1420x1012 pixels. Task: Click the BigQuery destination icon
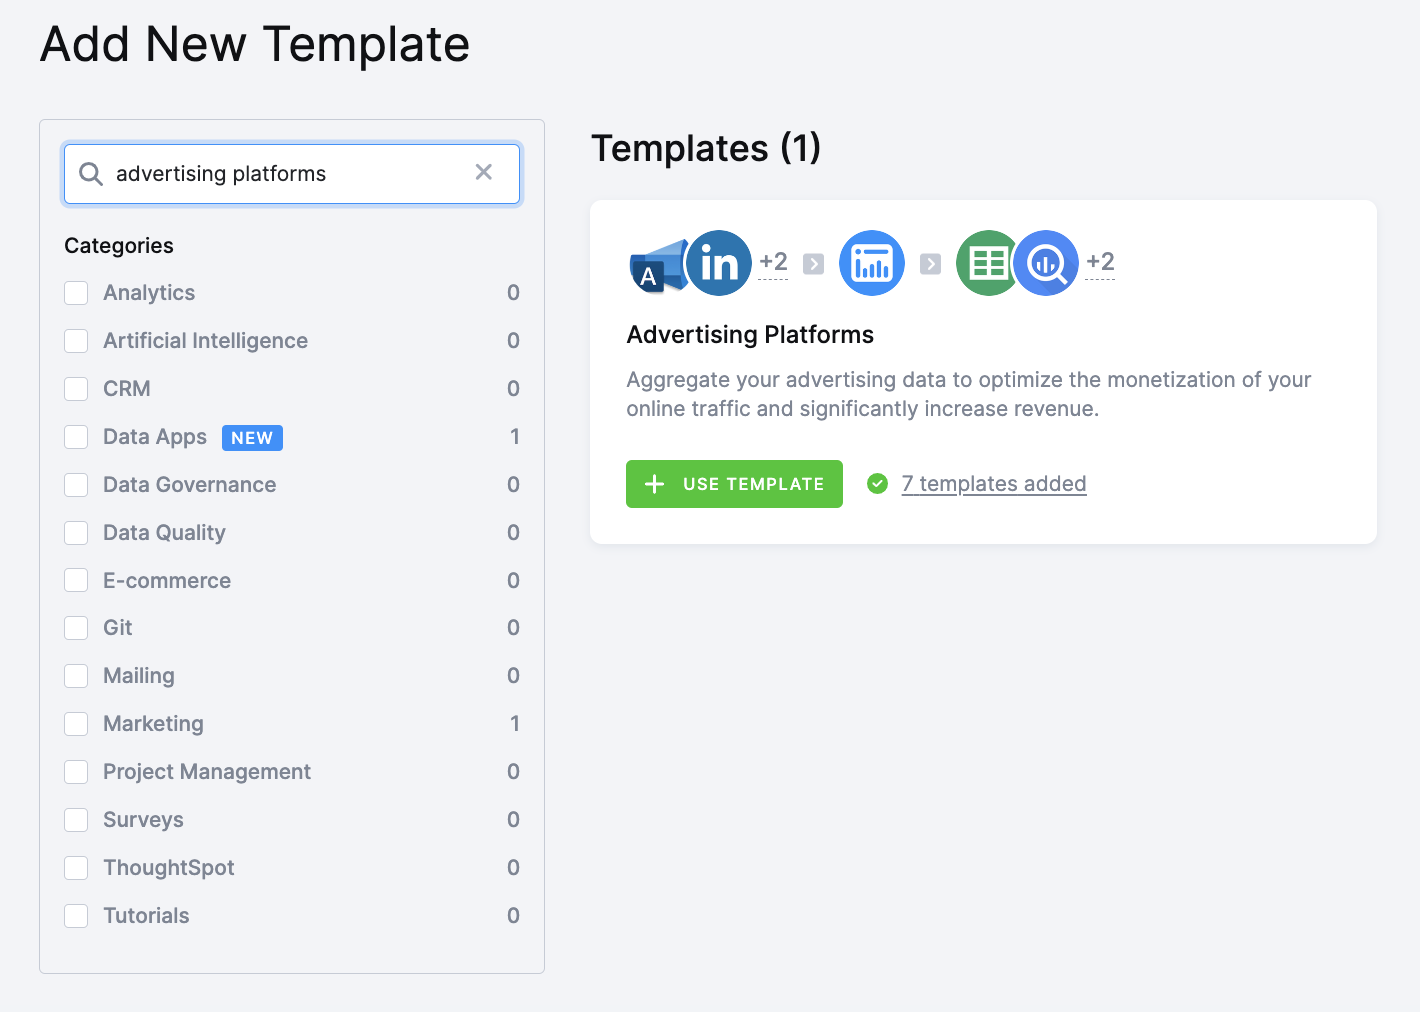[1046, 263]
